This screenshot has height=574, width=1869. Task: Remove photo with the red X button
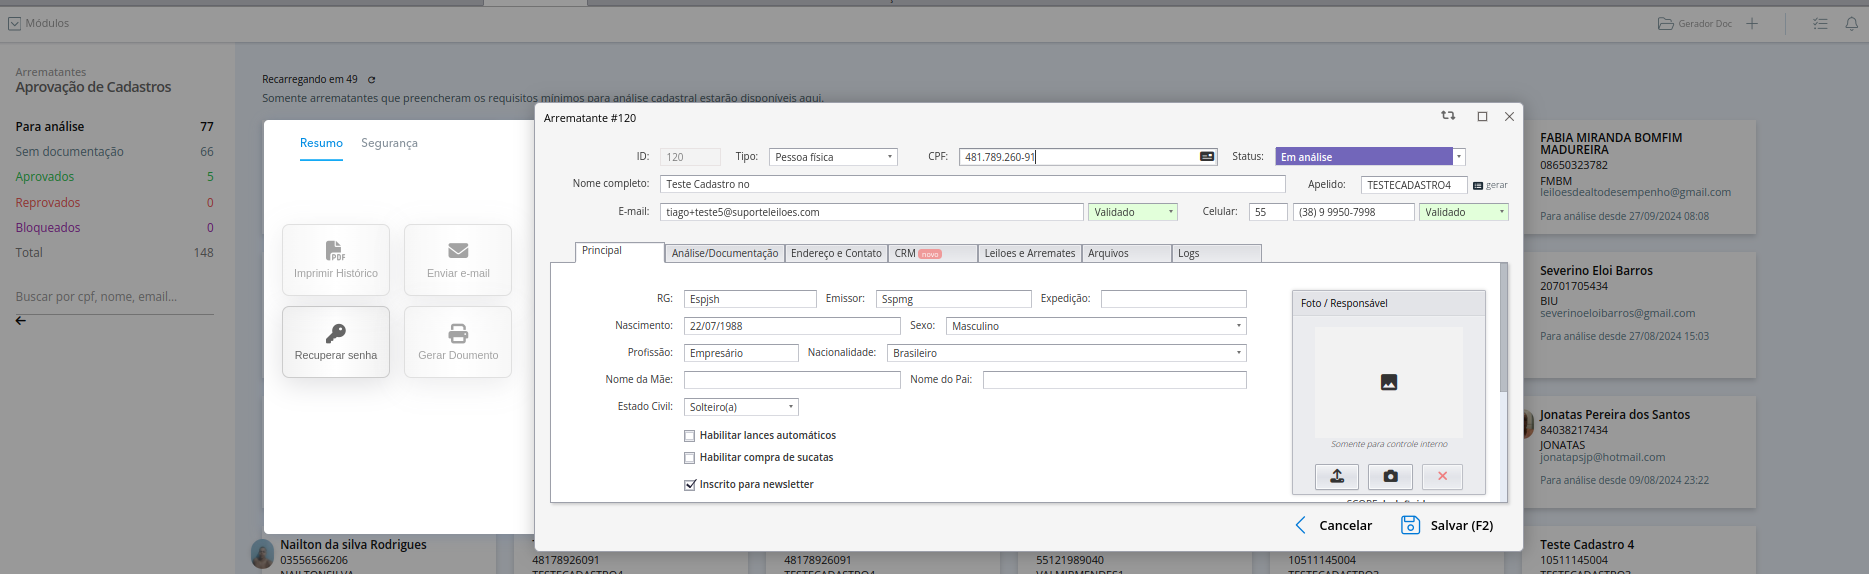[x=1442, y=477]
